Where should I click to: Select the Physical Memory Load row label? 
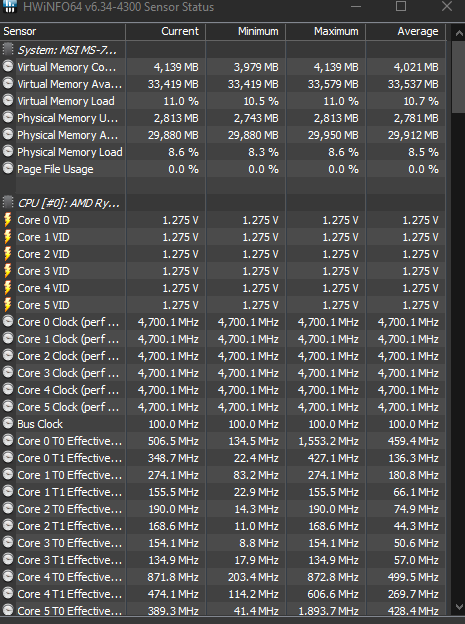pyautogui.click(x=70, y=152)
